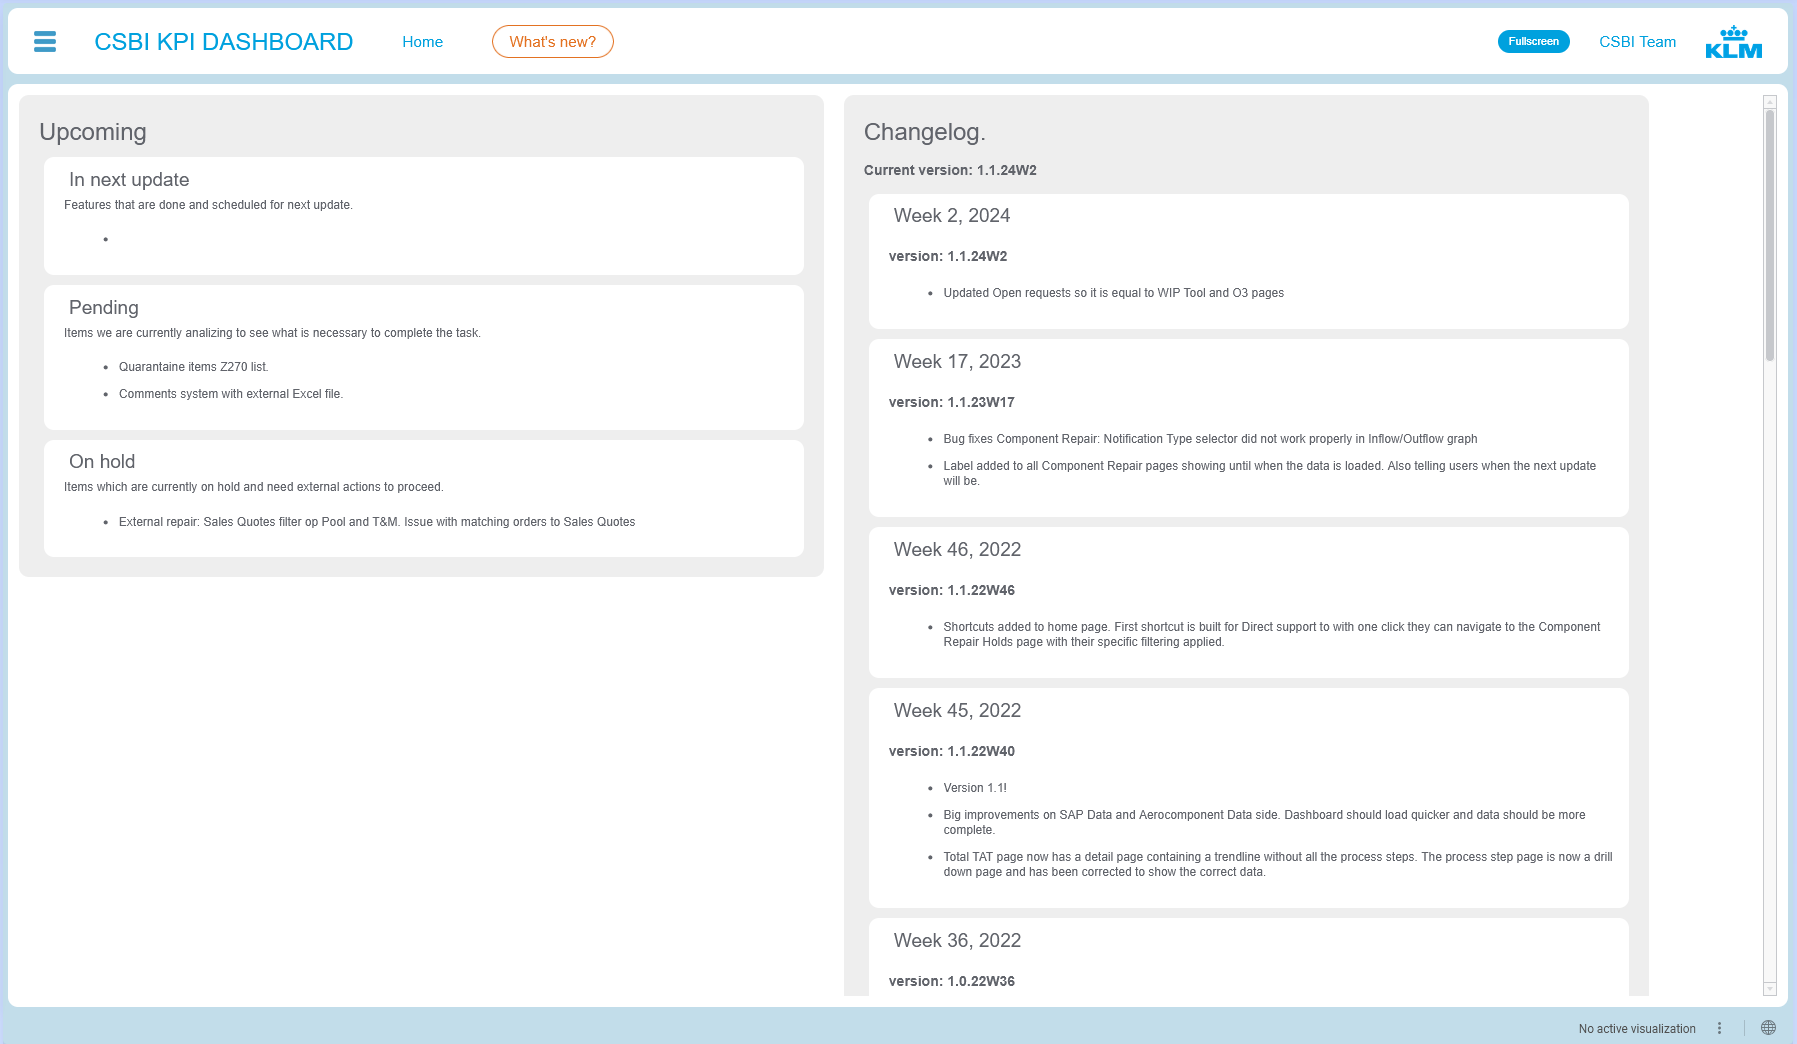Click the On hold section heading
The height and width of the screenshot is (1044, 1797).
click(102, 462)
